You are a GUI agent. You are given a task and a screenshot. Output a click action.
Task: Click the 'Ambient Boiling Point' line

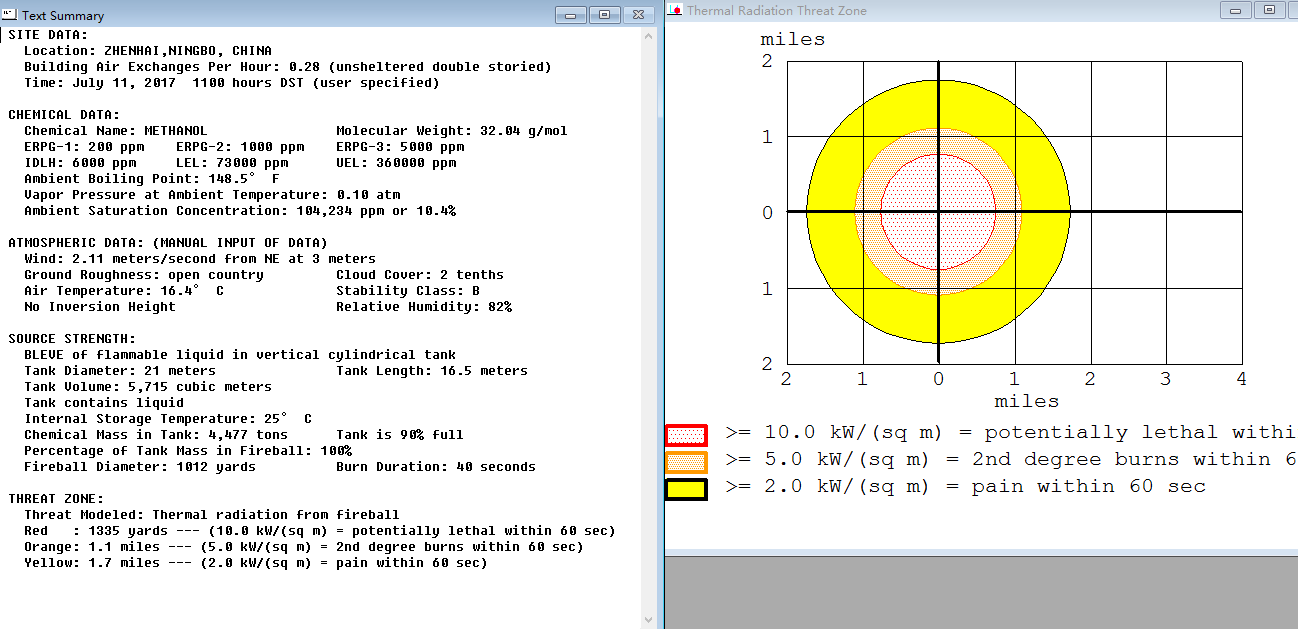(x=151, y=179)
